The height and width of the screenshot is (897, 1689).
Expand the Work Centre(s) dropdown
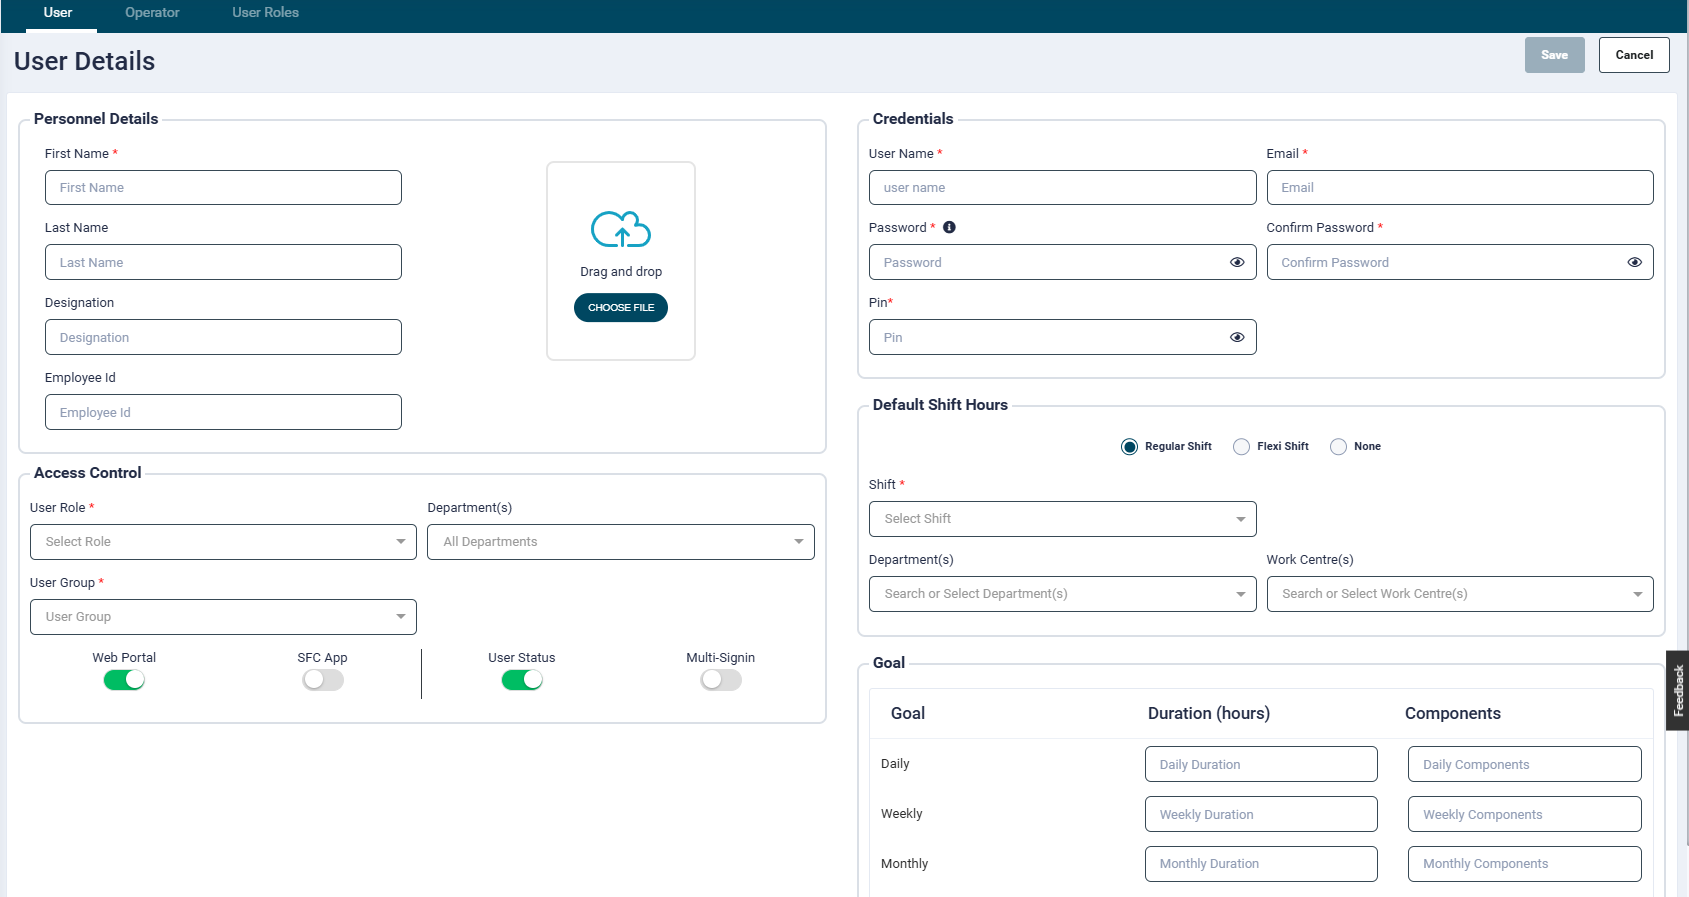1459,594
